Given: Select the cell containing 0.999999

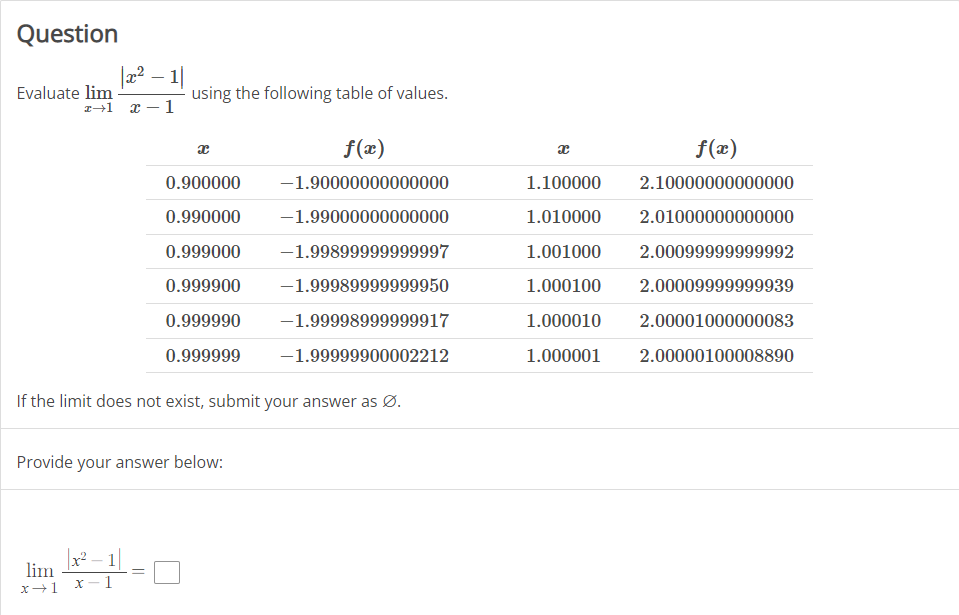Looking at the screenshot, I should pos(202,355).
